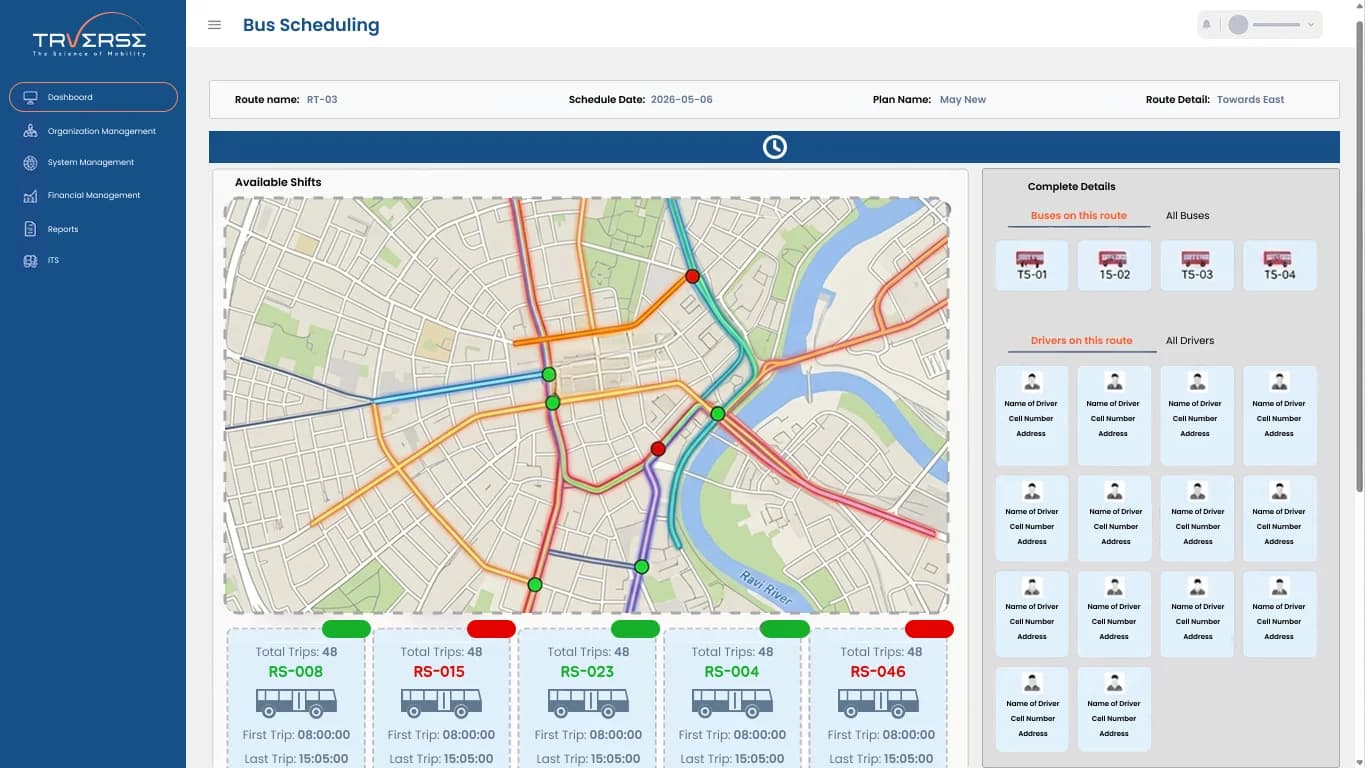1365x768 pixels.
Task: Select the RS-023 shift card
Action: (588, 698)
